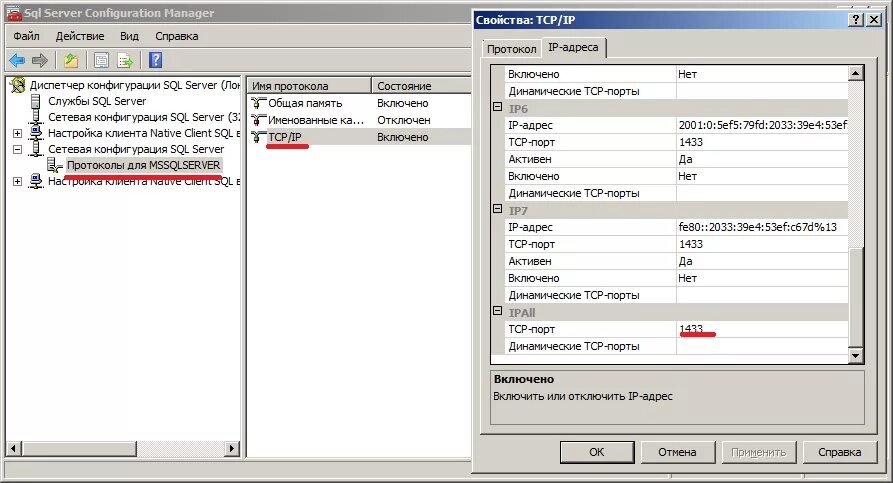Select the Протоколы для MSSQLSERVER tree item
Screen dimensions: 893x483
click(x=144, y=165)
